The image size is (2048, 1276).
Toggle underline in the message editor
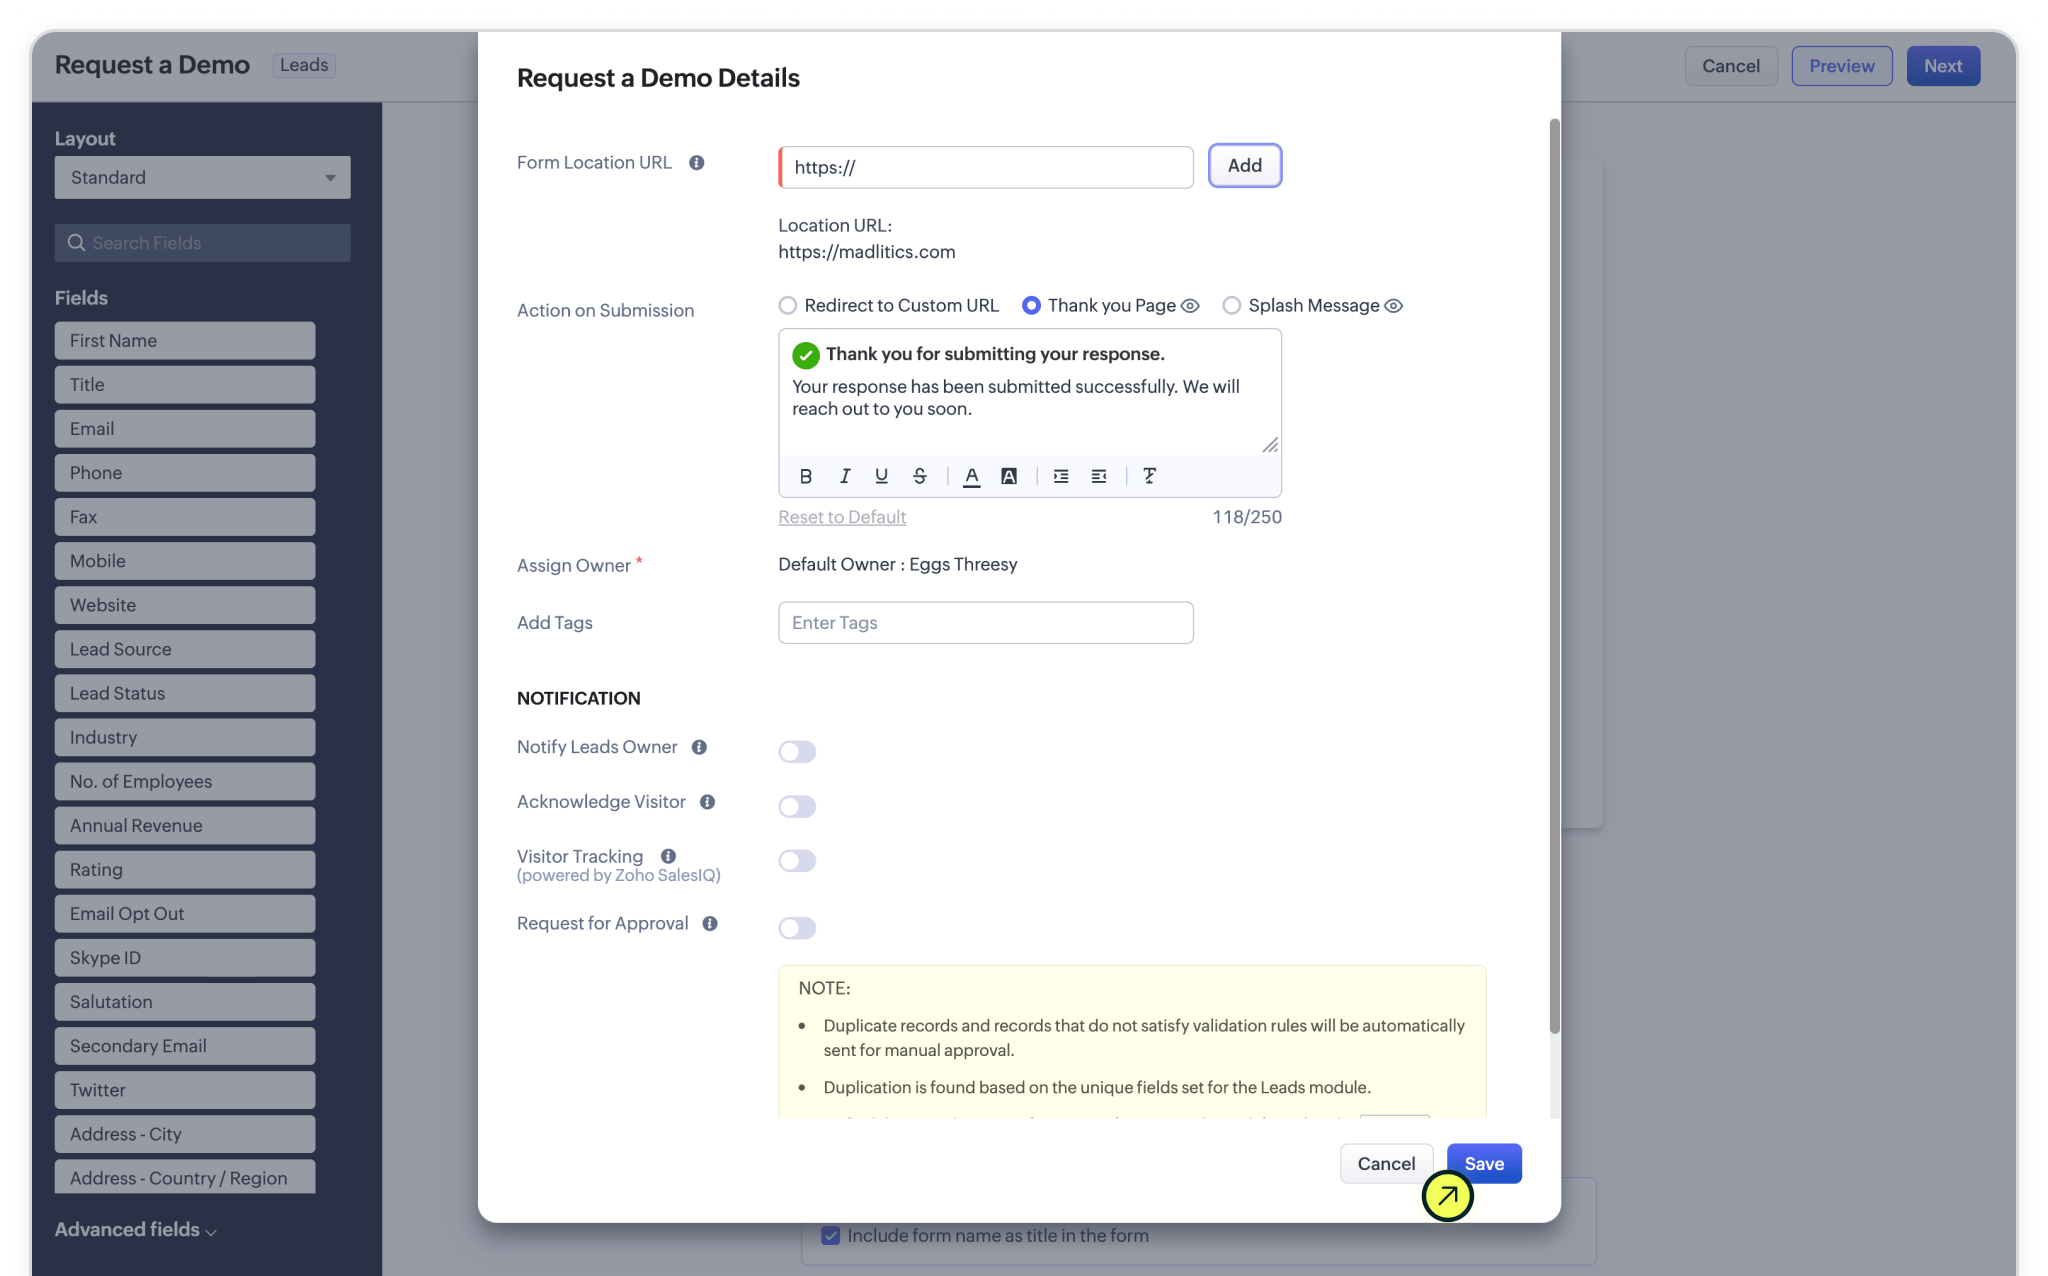click(881, 476)
